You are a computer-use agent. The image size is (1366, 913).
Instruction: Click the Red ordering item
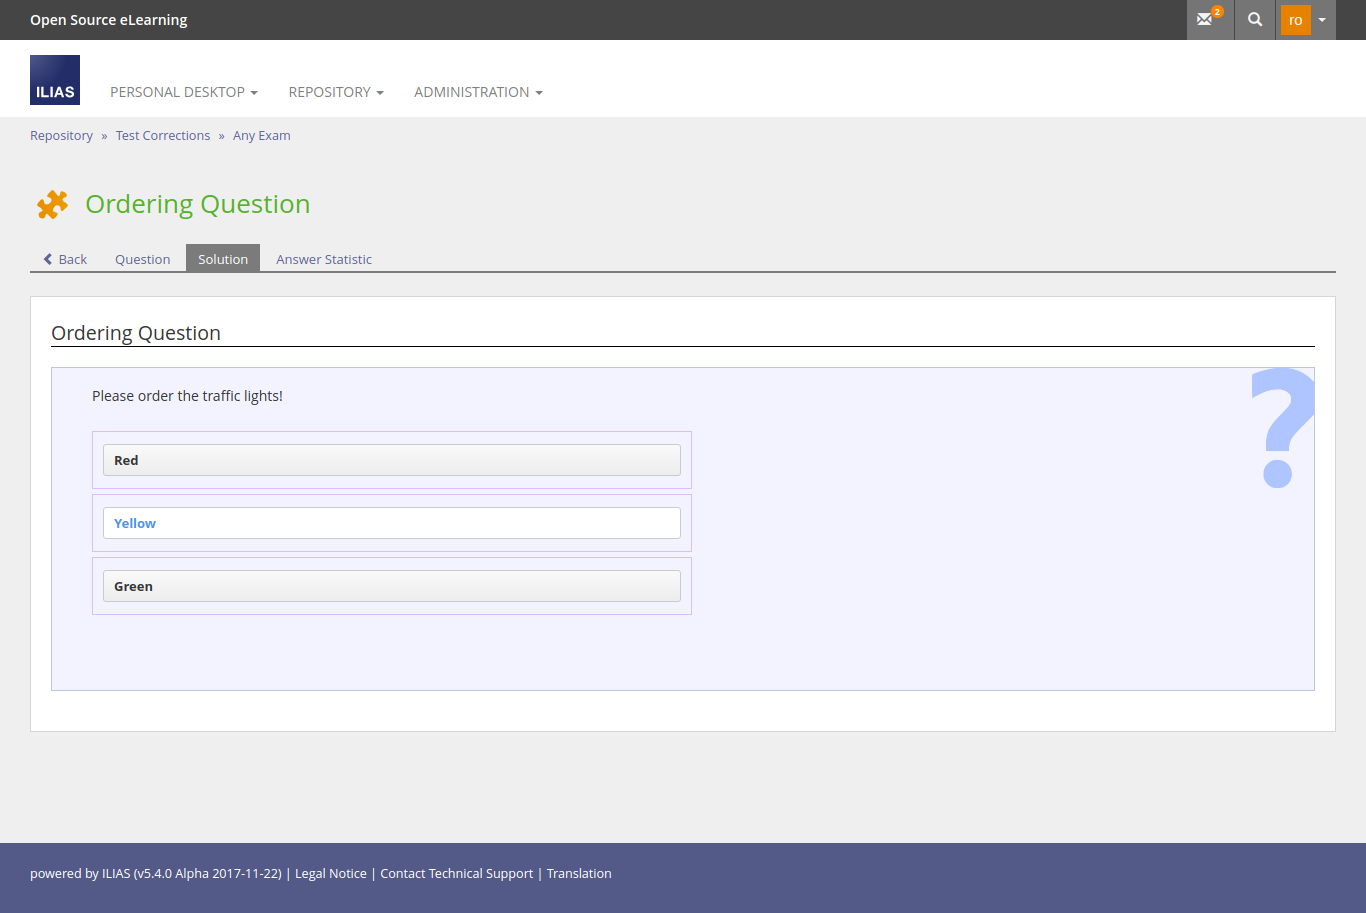[x=391, y=460]
